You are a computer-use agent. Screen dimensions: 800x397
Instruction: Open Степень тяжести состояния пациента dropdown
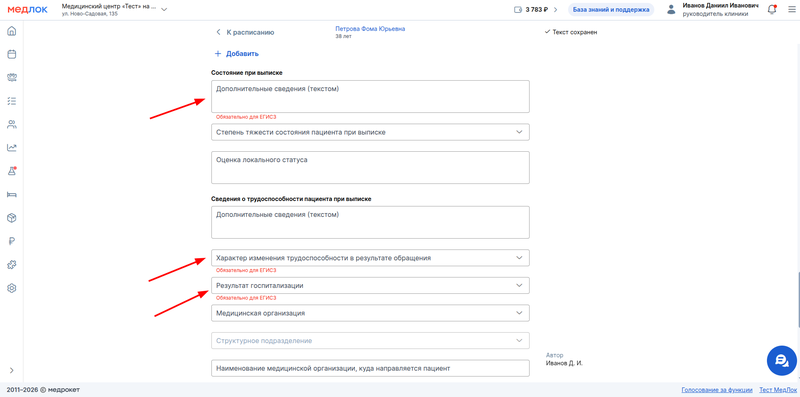[x=370, y=132]
